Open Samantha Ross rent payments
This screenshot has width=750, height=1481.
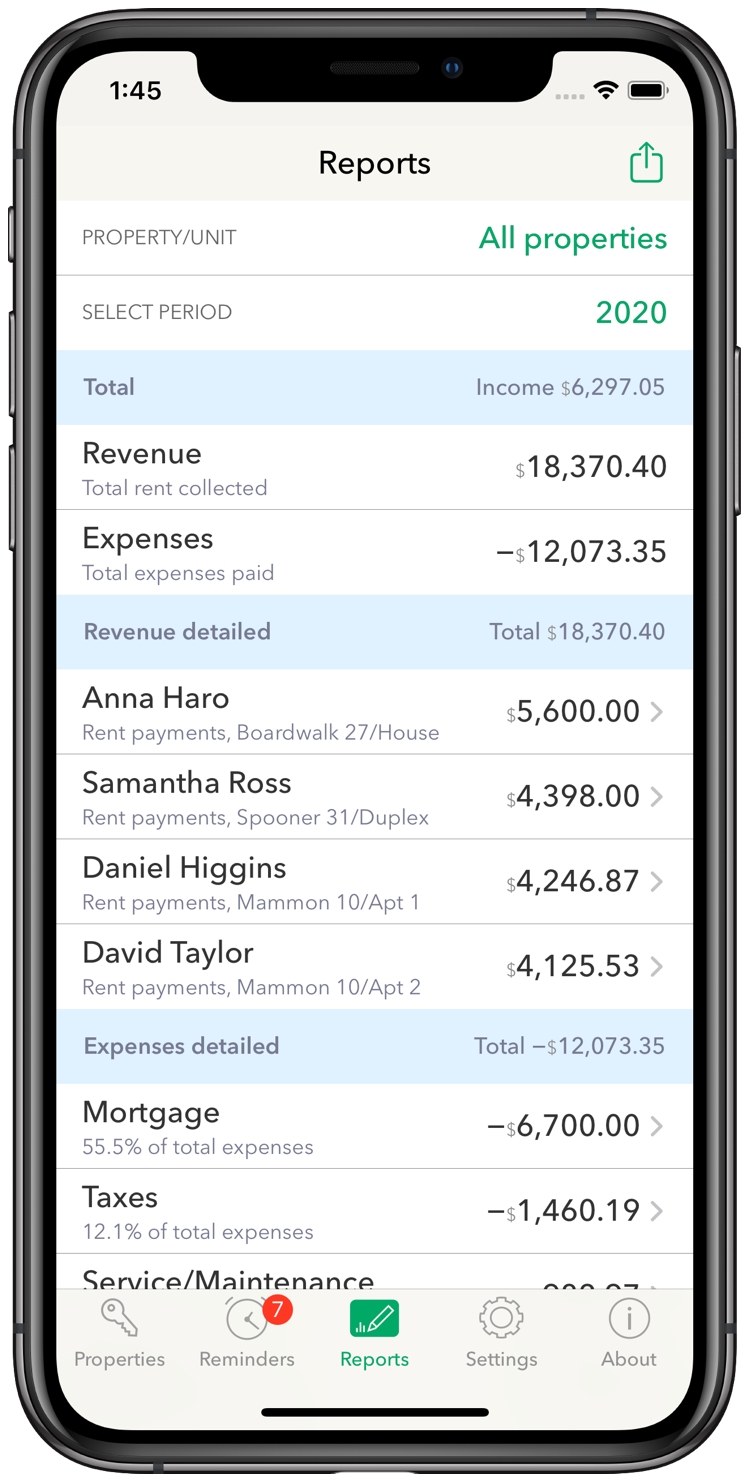(374, 797)
